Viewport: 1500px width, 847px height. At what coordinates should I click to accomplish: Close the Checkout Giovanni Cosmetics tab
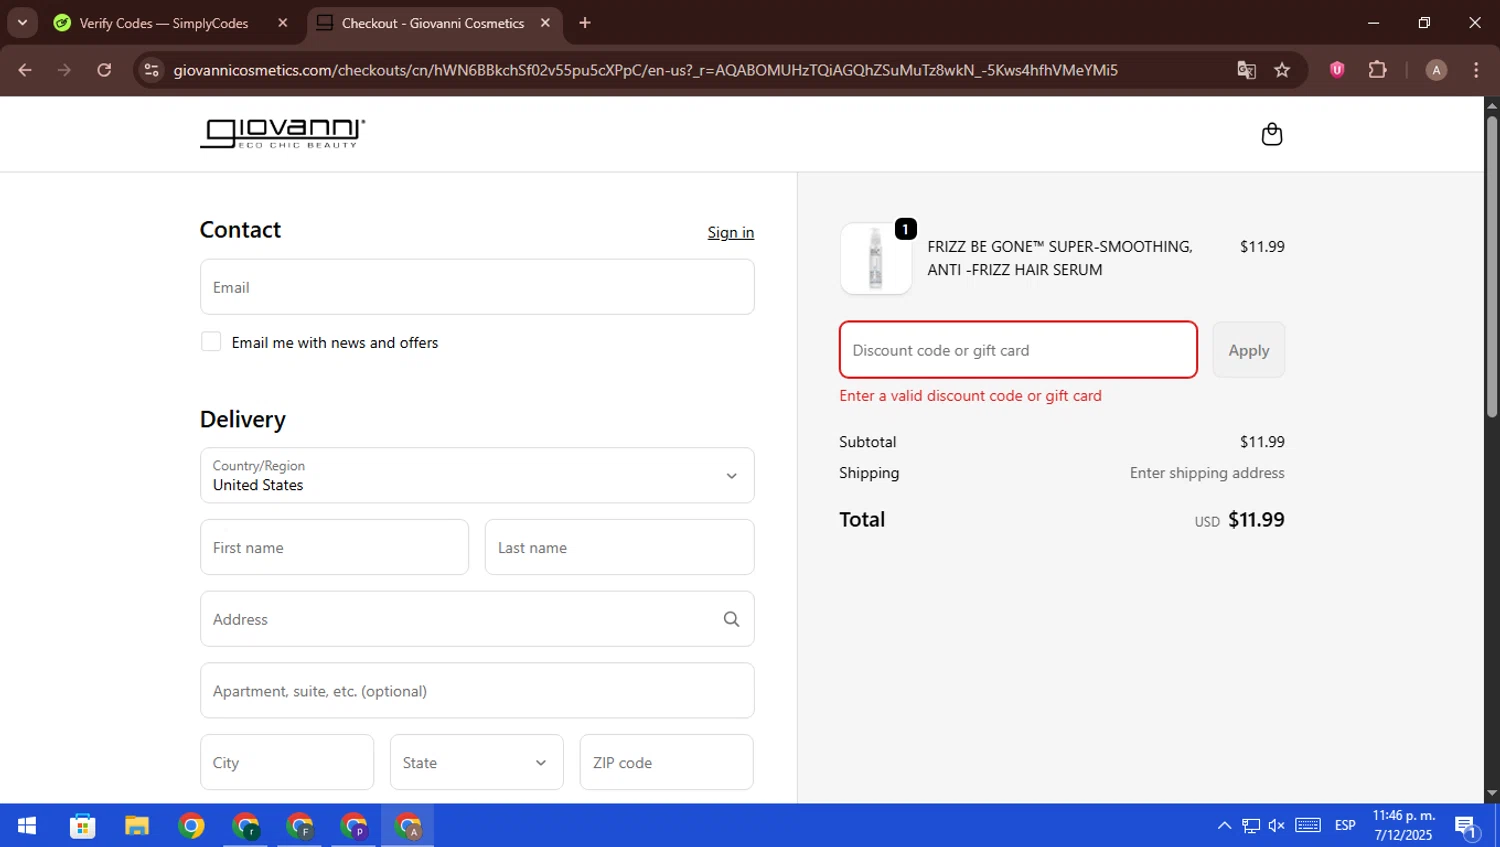545,23
